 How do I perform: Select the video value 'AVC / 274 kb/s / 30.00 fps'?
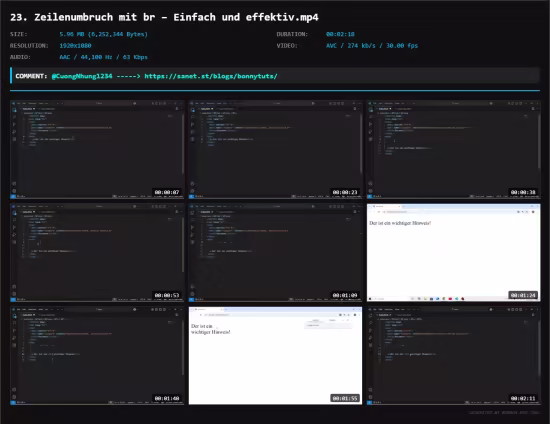(x=372, y=46)
